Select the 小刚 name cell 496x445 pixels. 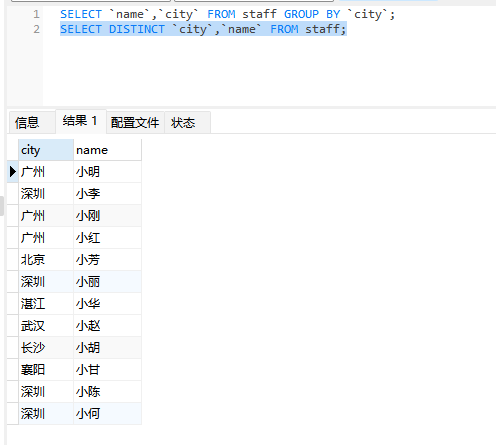(x=107, y=216)
